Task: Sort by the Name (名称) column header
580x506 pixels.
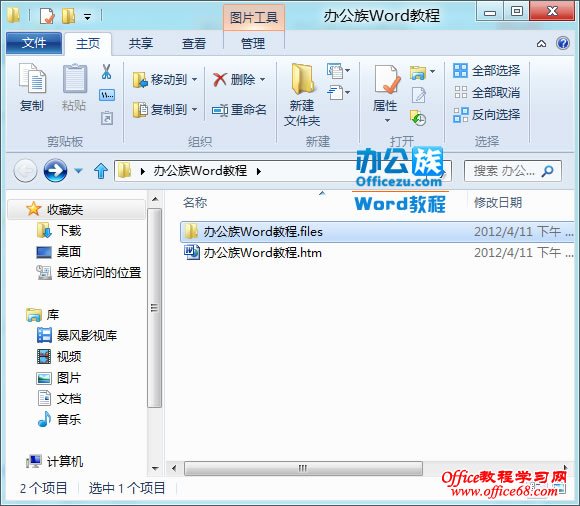Action: coord(195,202)
